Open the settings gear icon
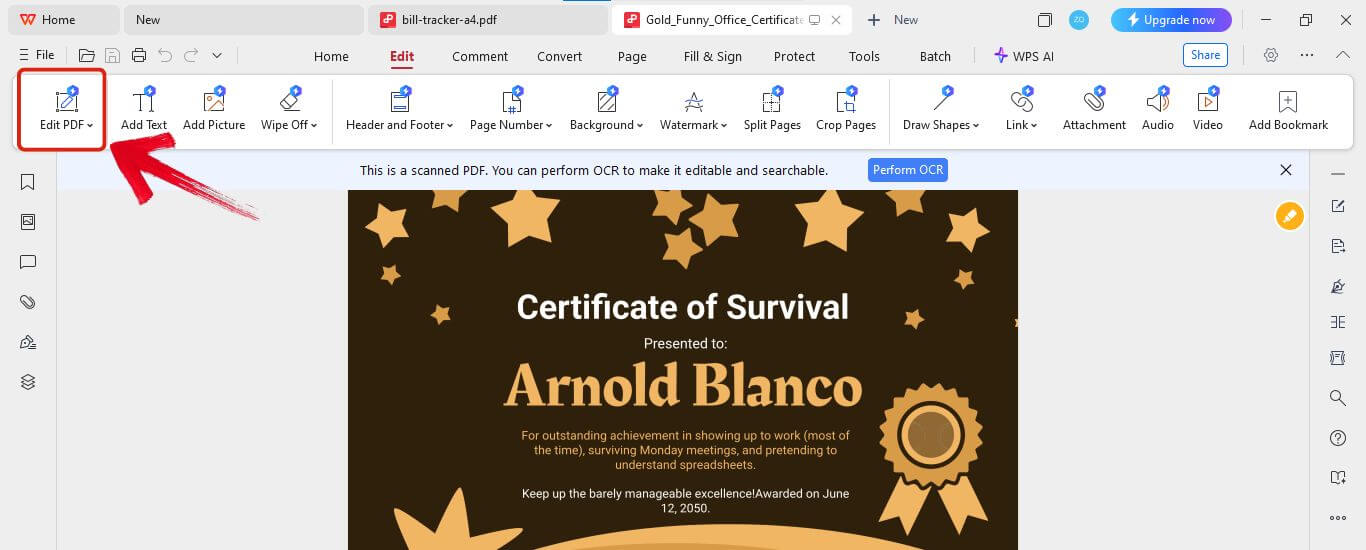Image resolution: width=1366 pixels, height=550 pixels. (1271, 56)
